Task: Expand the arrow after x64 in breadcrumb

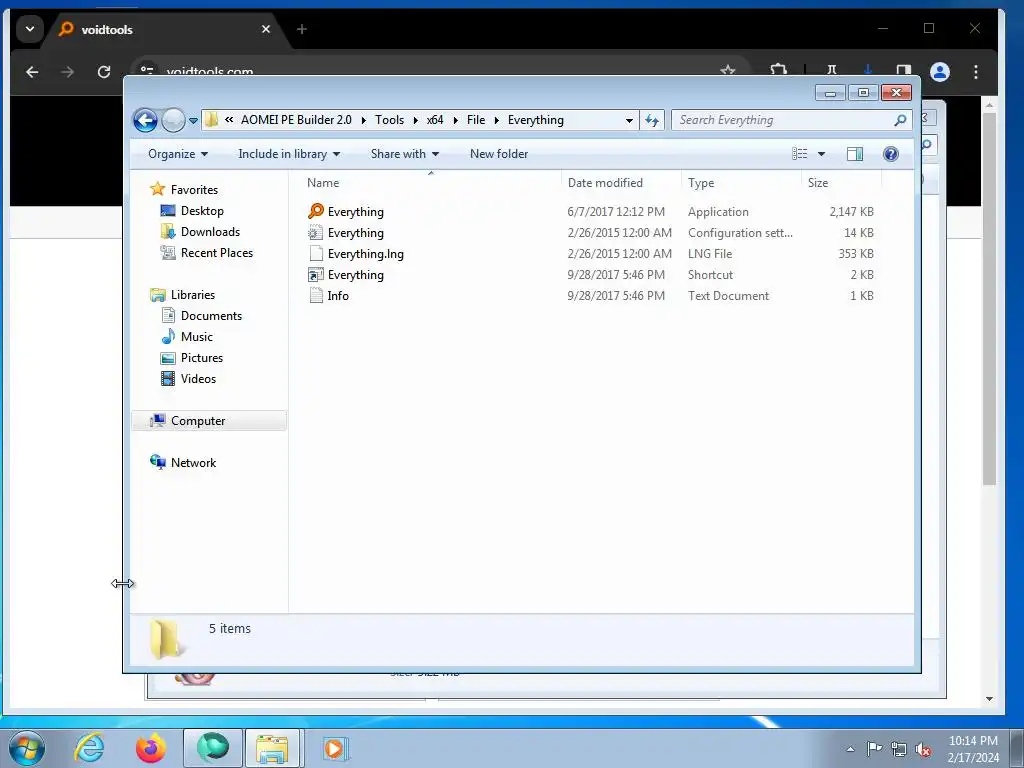Action: point(455,120)
